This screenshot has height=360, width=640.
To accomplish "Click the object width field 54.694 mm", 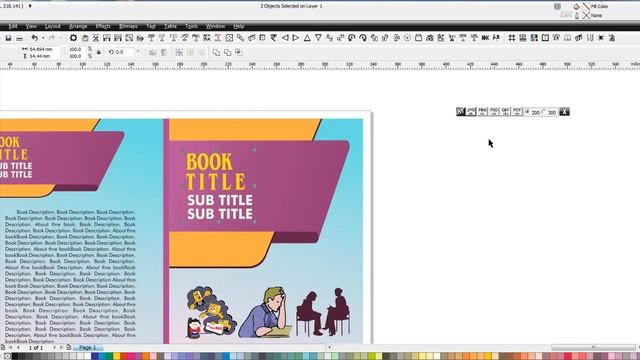I will tap(43, 49).
